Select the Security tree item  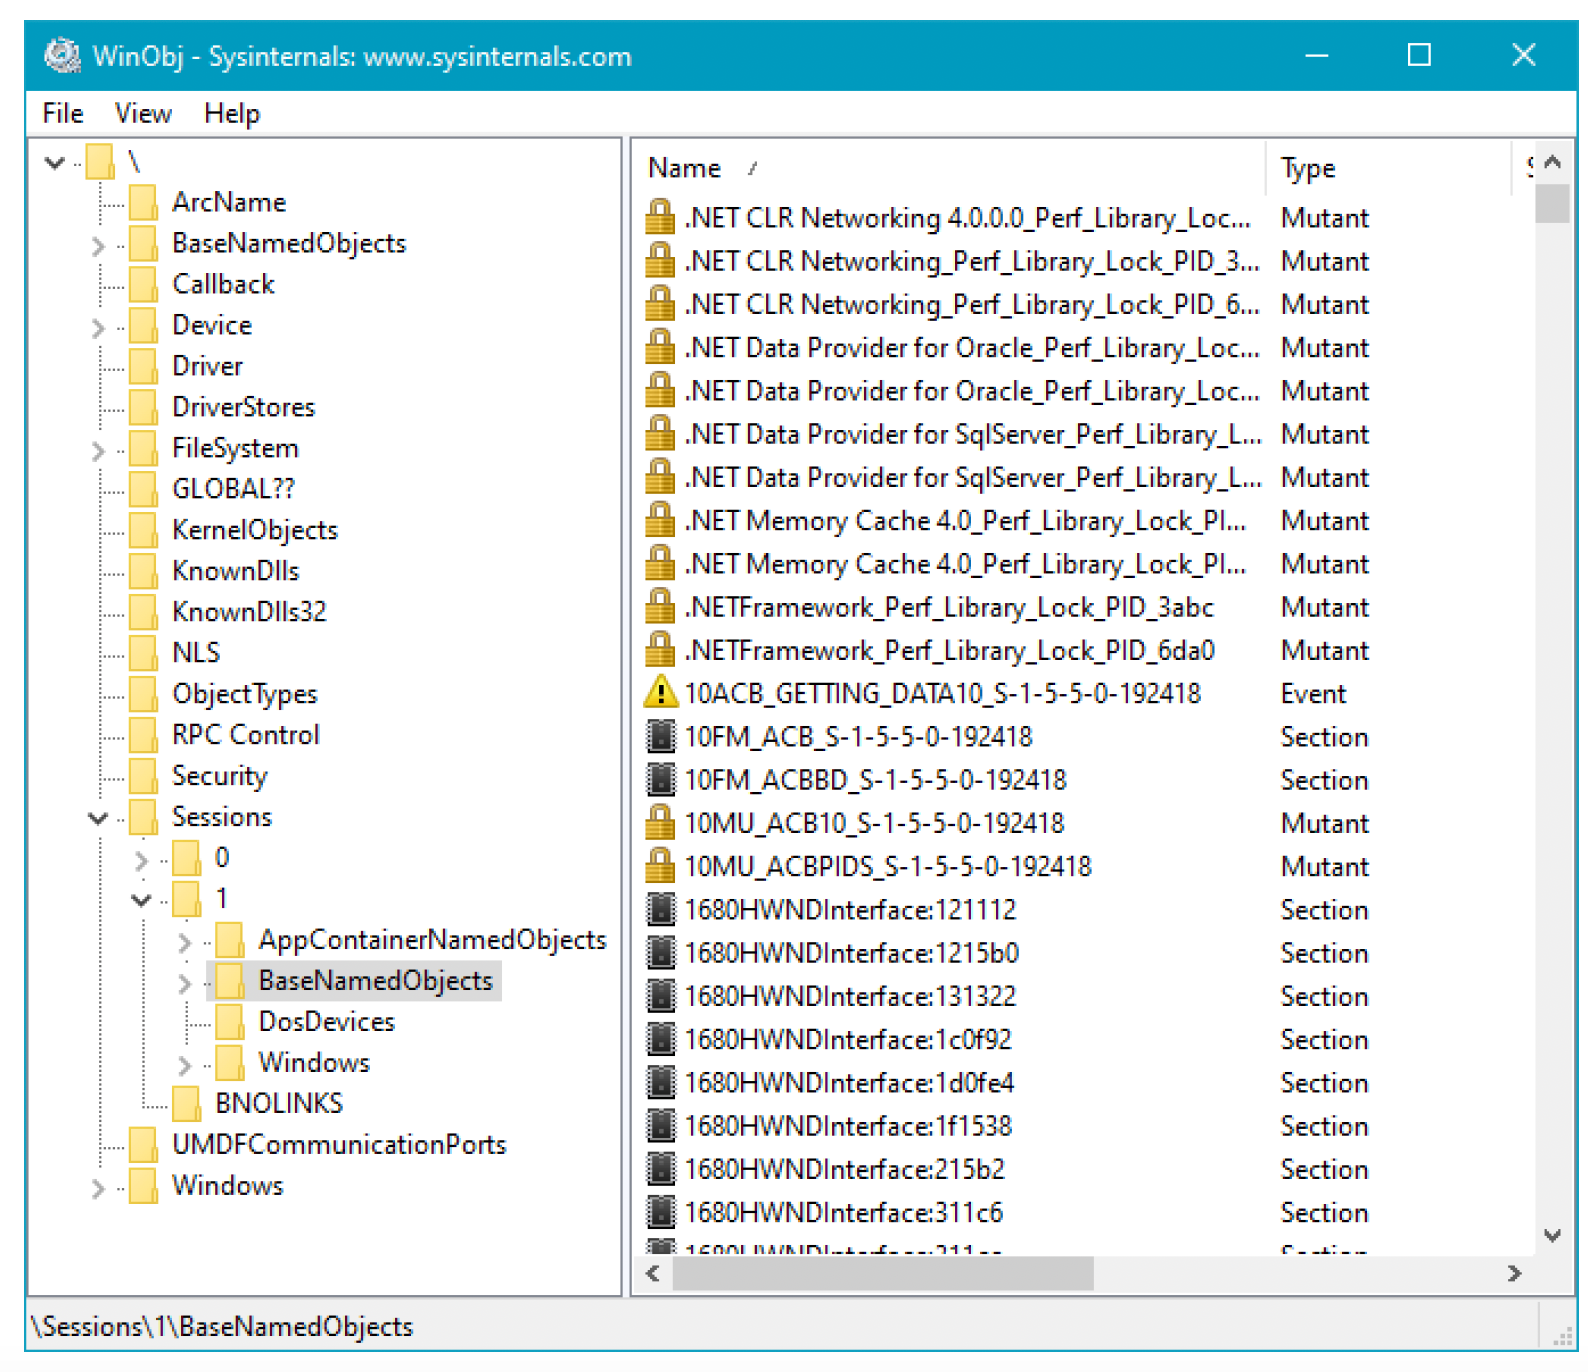(x=220, y=776)
